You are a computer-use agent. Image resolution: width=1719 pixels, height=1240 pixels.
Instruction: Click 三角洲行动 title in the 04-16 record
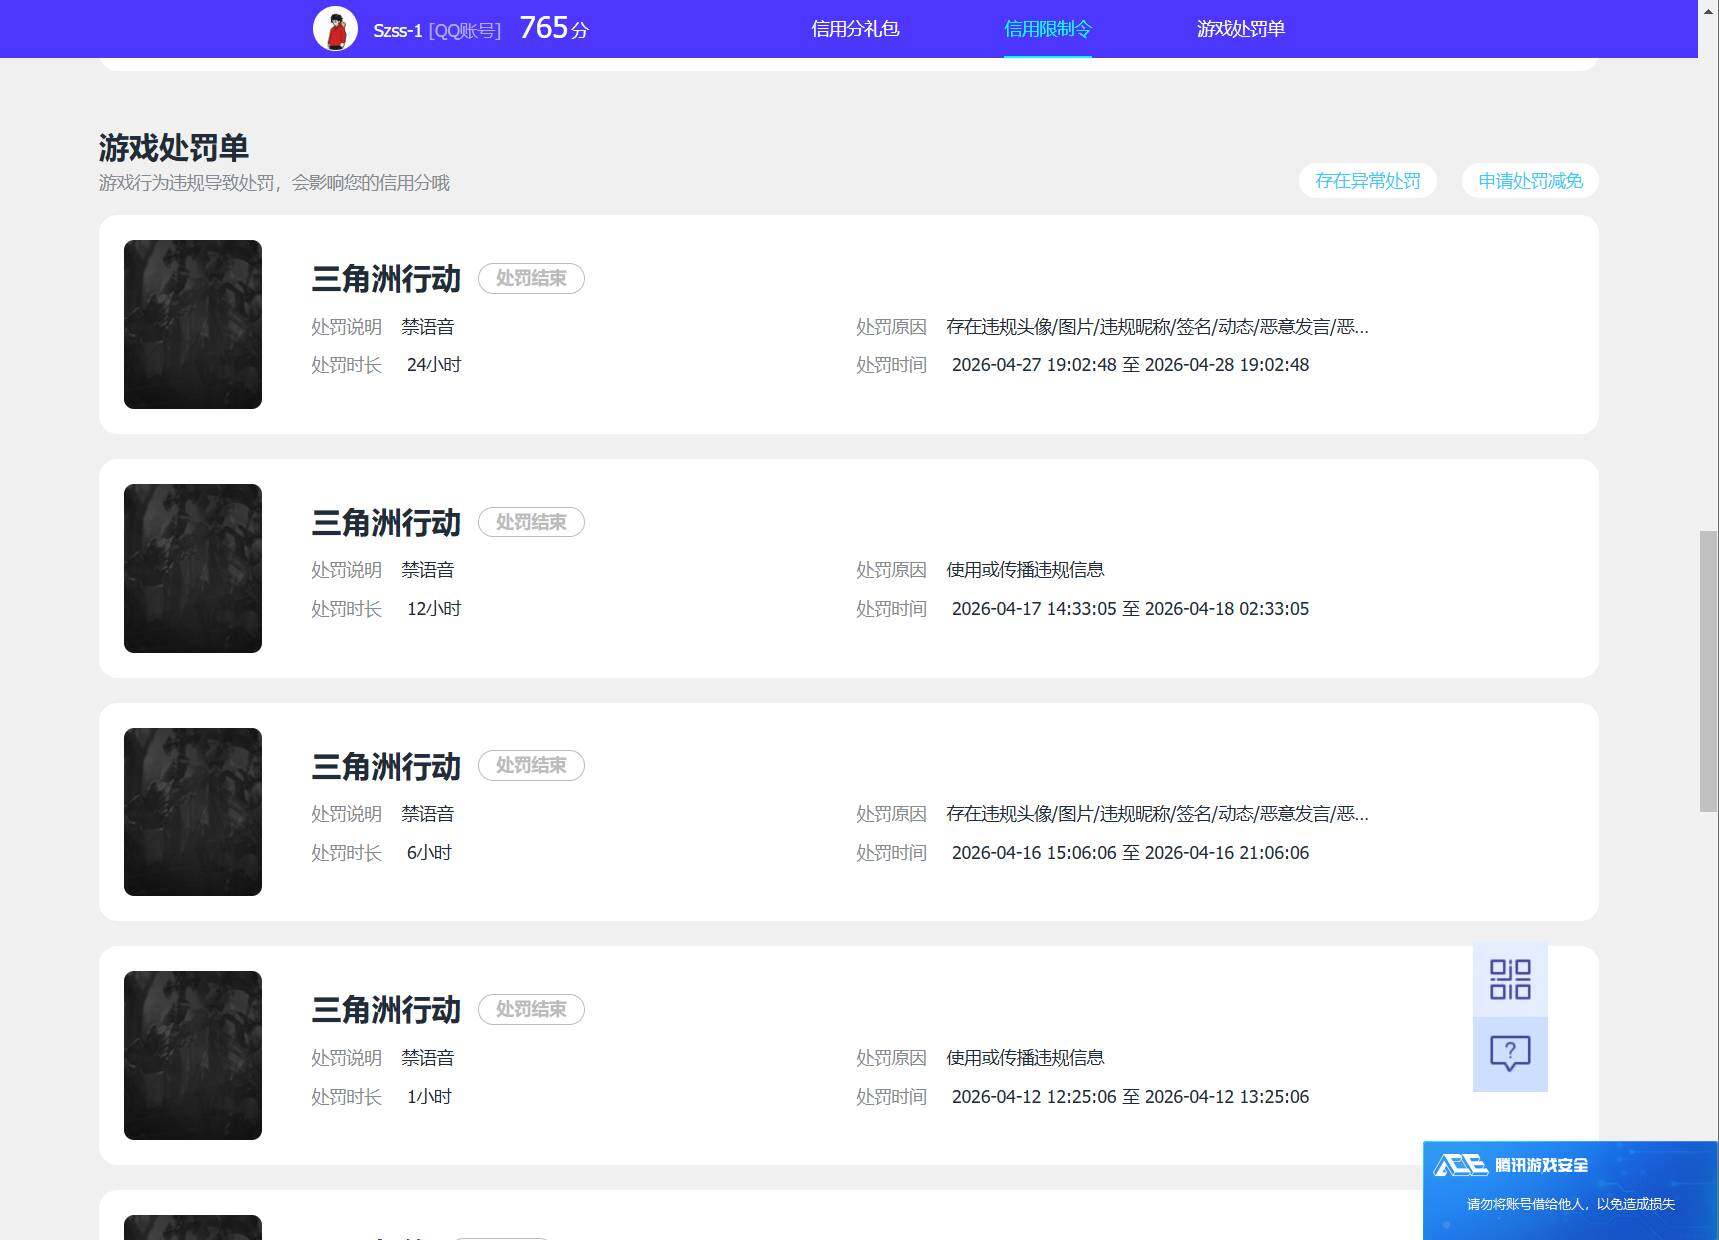point(386,767)
